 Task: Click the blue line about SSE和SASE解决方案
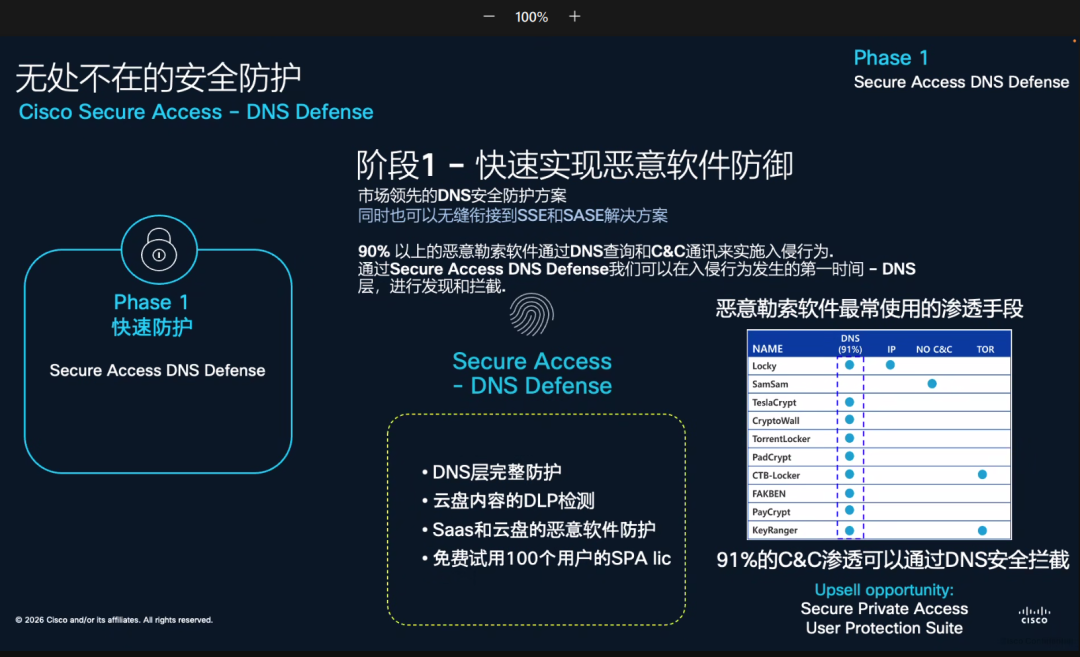[x=512, y=216]
